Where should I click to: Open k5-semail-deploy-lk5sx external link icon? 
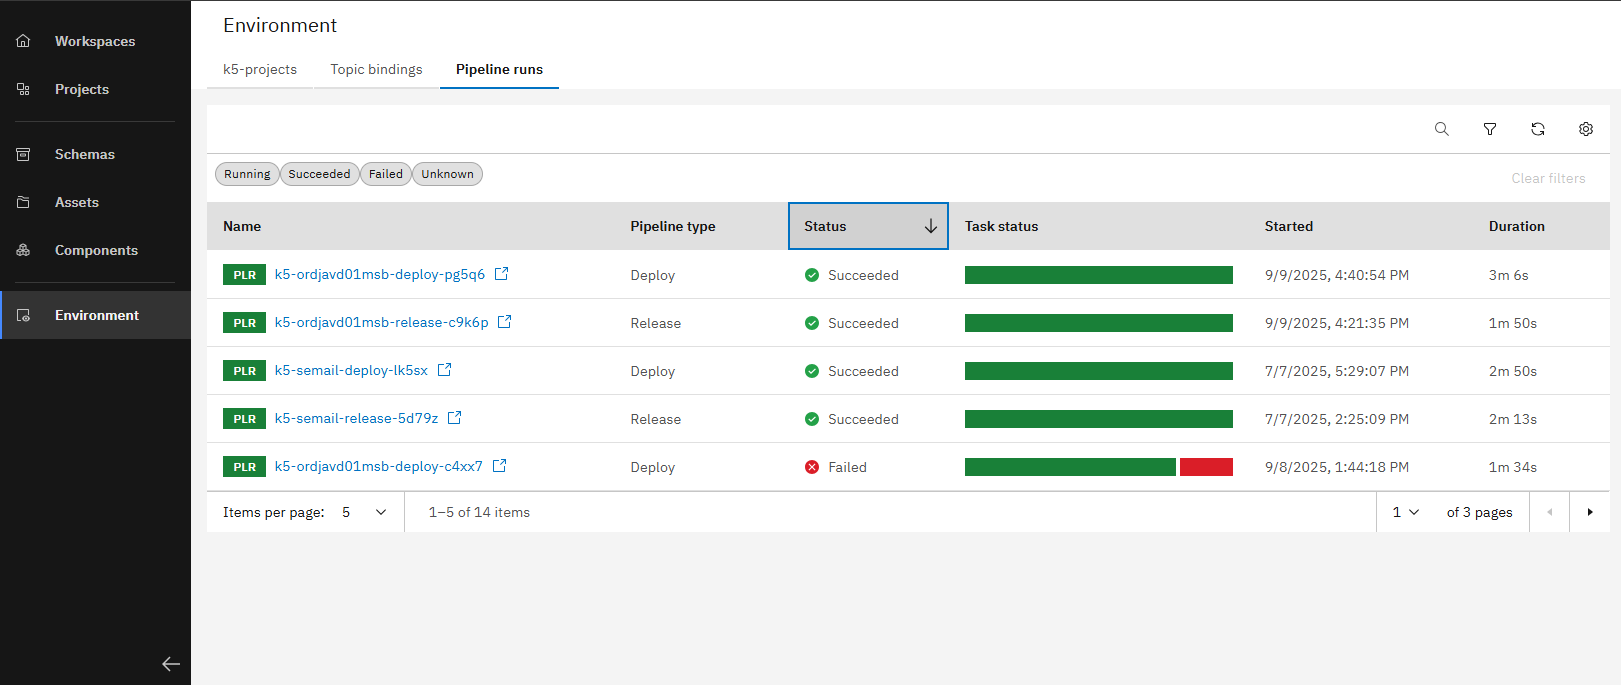445,370
